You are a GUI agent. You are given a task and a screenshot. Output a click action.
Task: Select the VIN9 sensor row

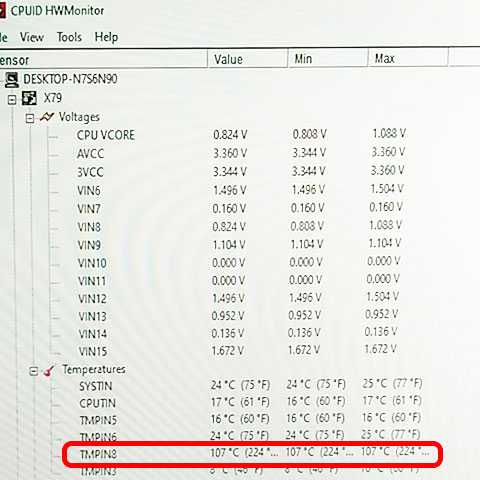[239, 244]
